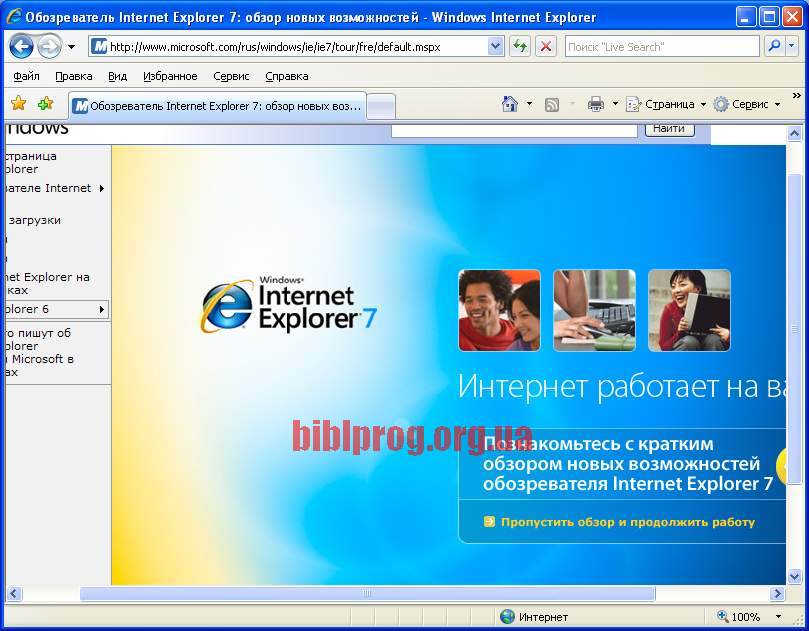This screenshot has height=631, width=809.
Task: Click the RSS feeds icon
Action: pyautogui.click(x=552, y=105)
